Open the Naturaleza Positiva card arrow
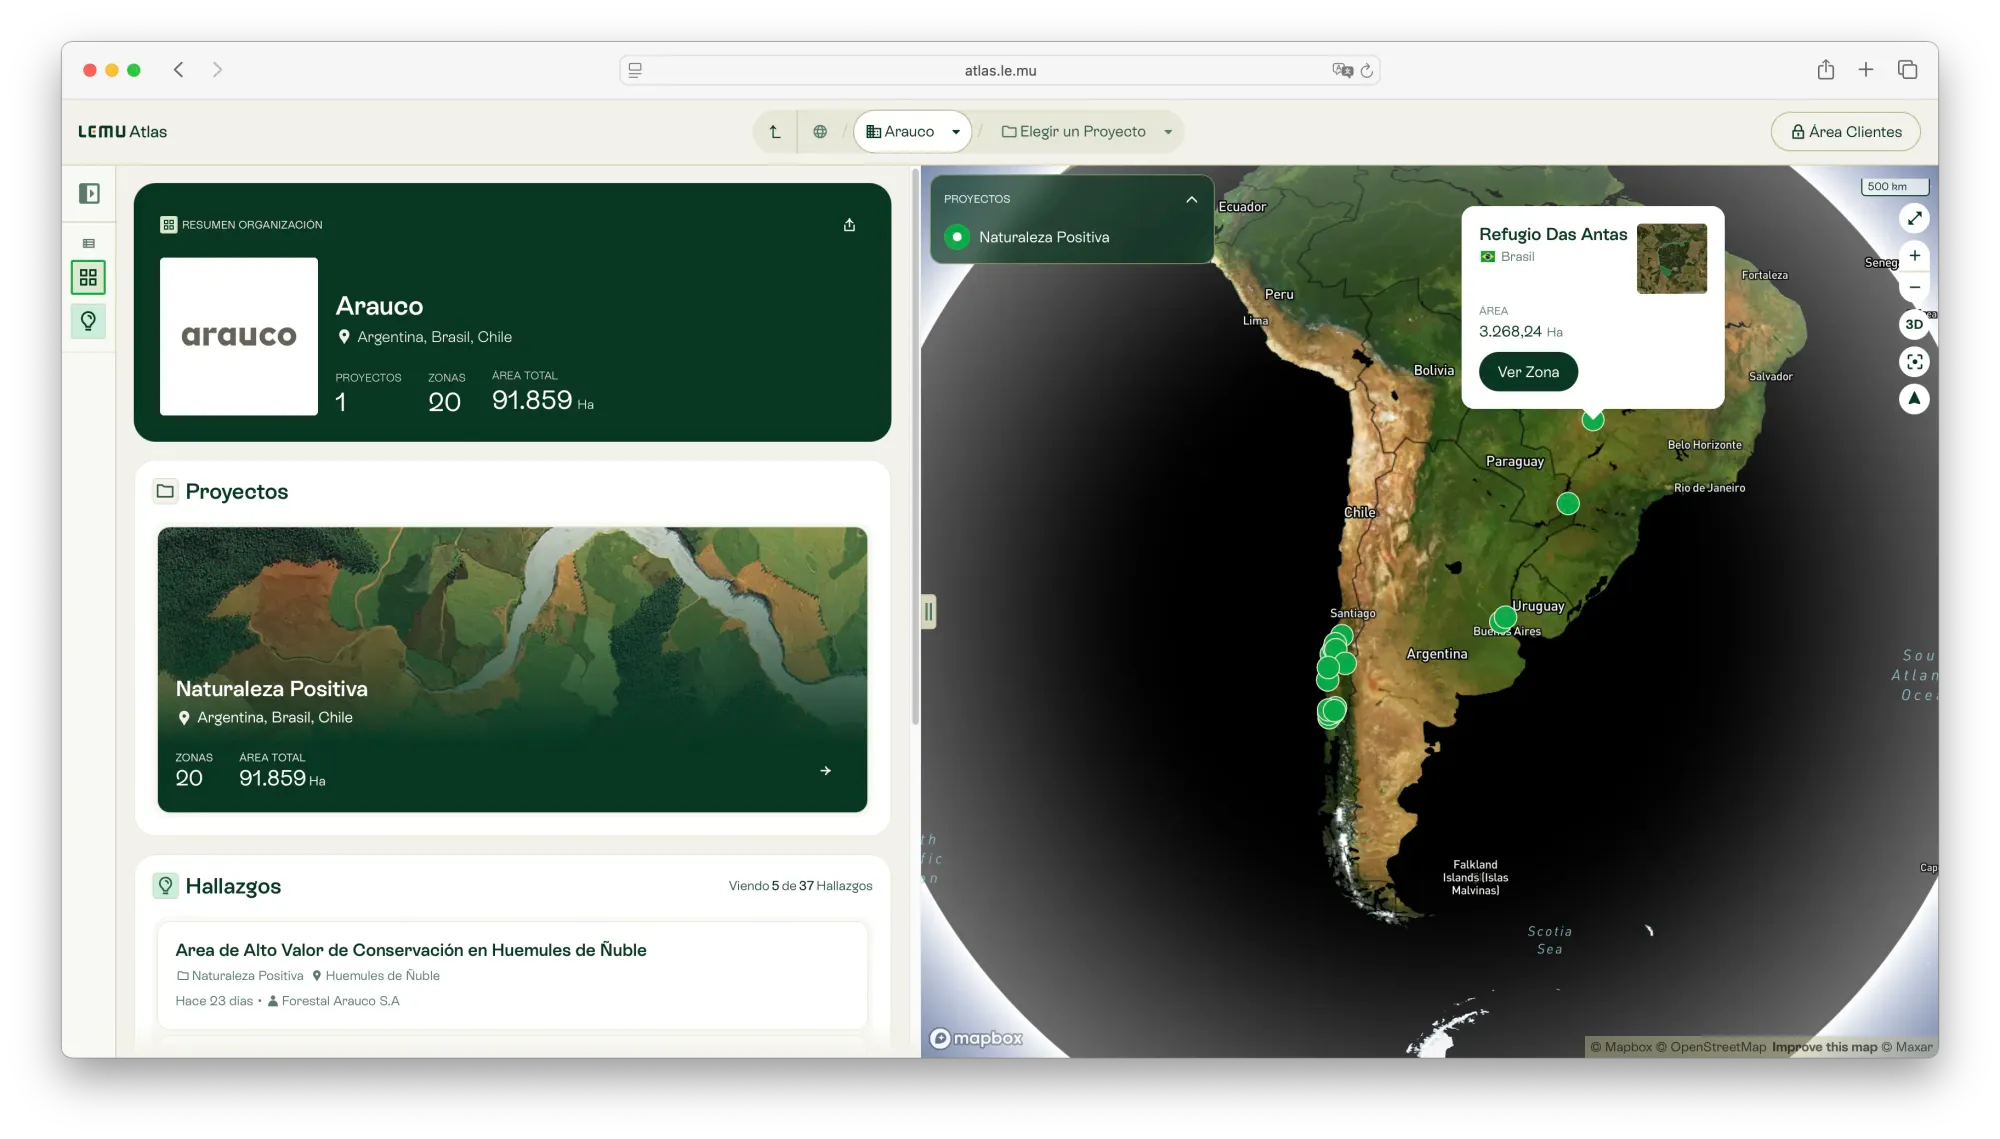 tap(825, 771)
